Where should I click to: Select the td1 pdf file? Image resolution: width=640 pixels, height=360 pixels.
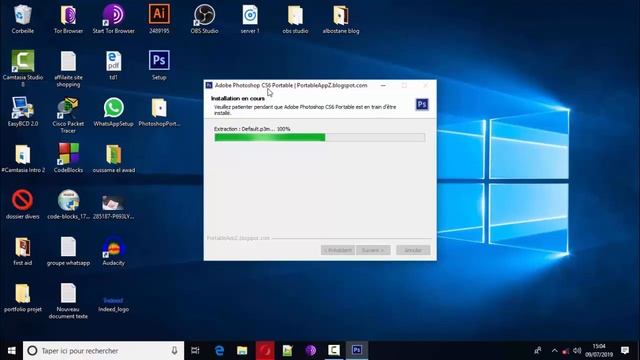113,65
